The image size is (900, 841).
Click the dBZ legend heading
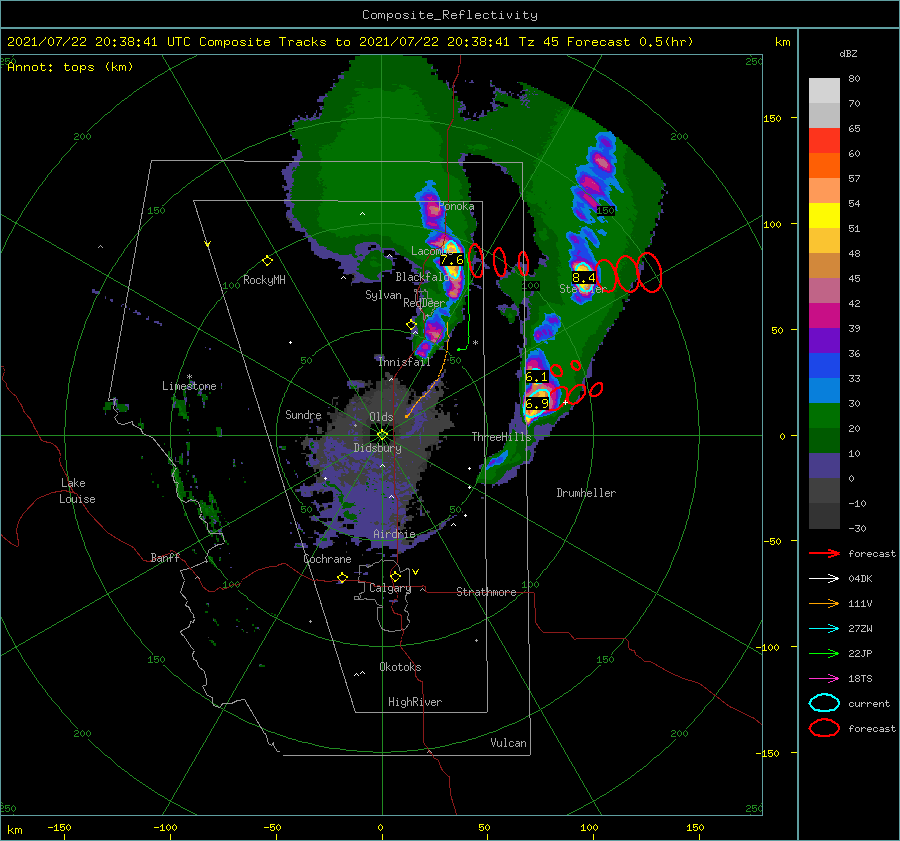[x=848, y=53]
